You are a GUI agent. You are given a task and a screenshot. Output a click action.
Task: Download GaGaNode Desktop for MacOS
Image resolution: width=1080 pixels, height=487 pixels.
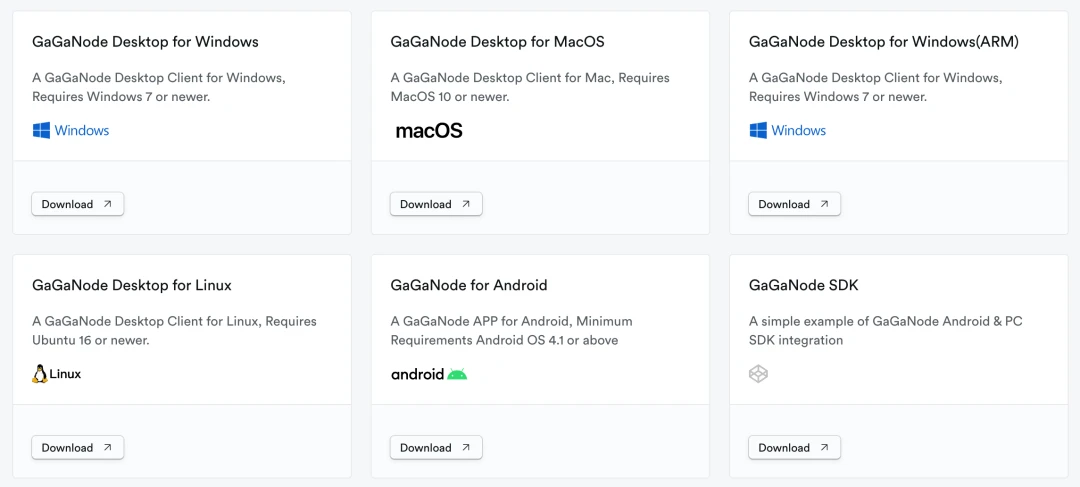(x=436, y=204)
